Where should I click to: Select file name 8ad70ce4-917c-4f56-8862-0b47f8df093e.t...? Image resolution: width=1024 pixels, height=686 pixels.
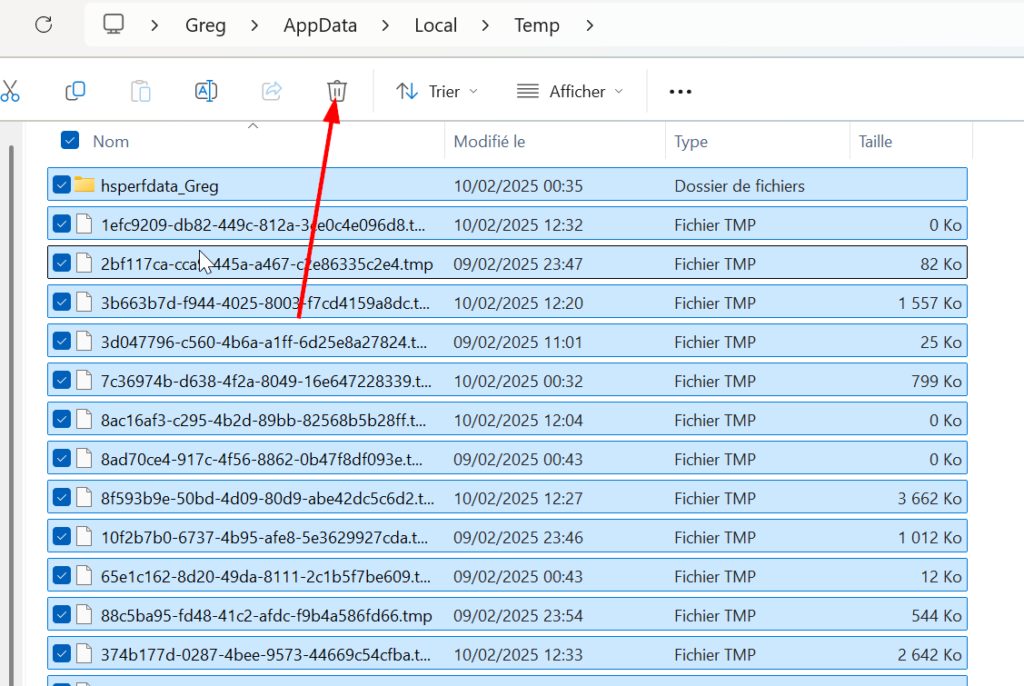(x=261, y=459)
